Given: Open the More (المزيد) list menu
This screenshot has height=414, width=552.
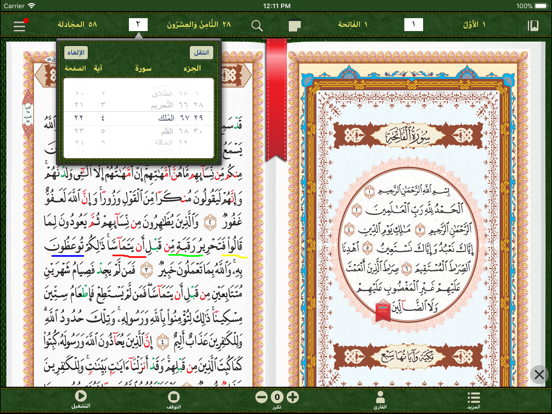Looking at the screenshot, I should [x=473, y=400].
